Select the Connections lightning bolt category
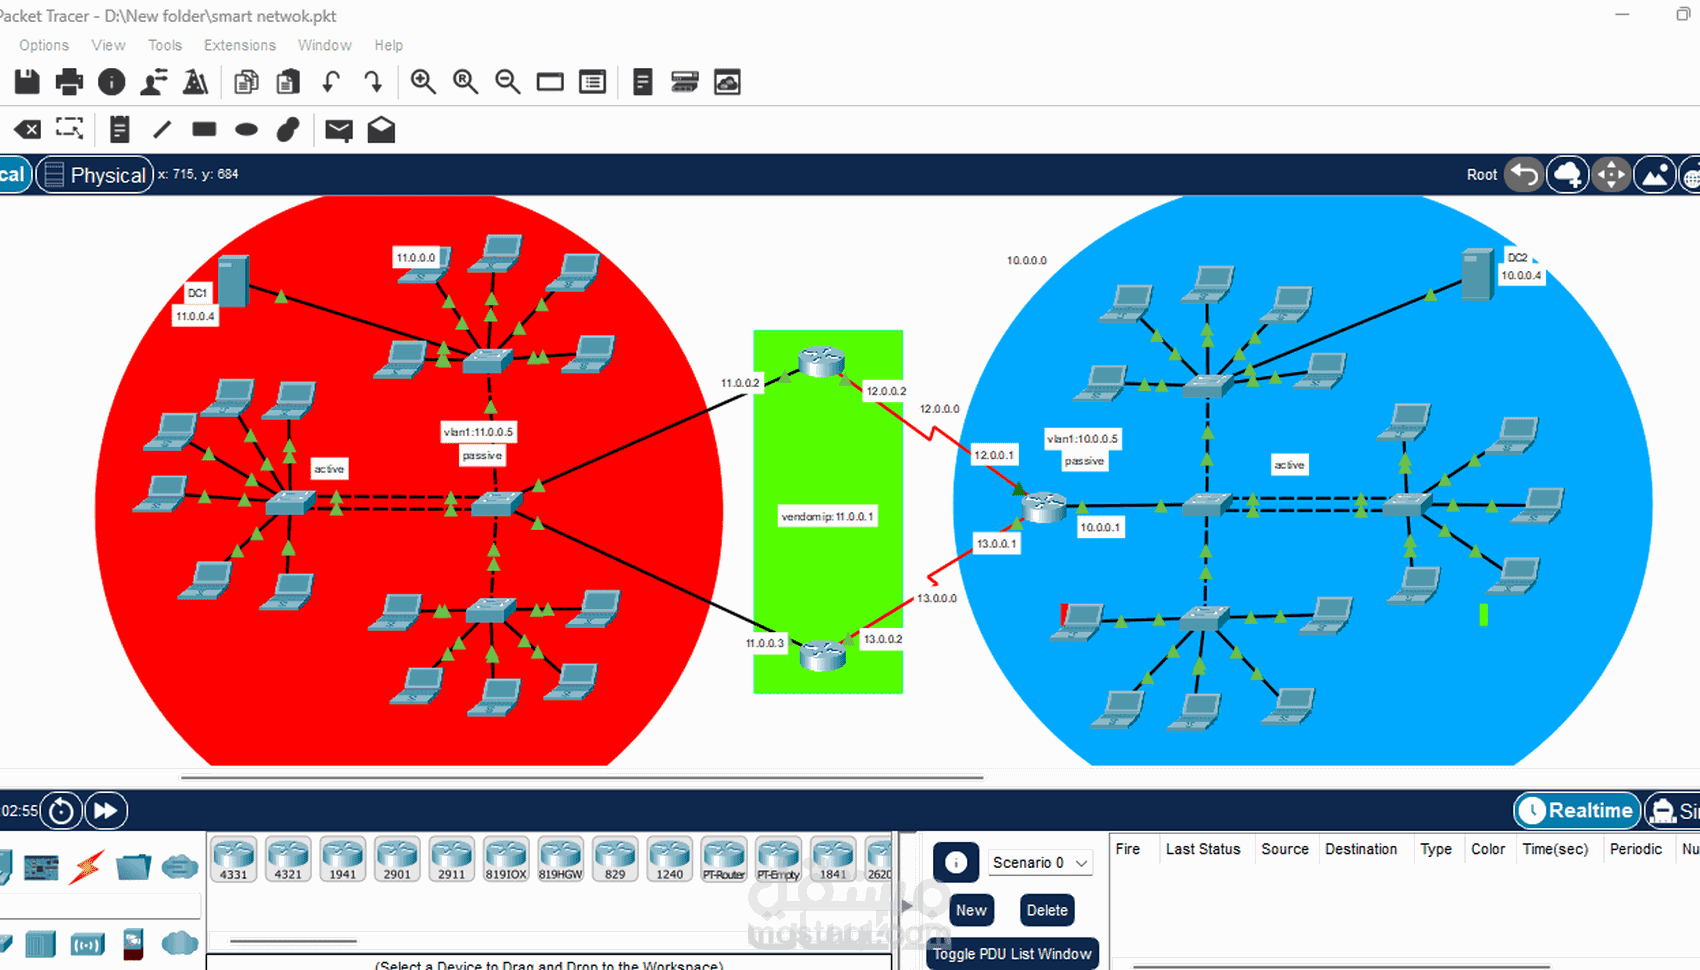The height and width of the screenshot is (970, 1700). [87, 867]
